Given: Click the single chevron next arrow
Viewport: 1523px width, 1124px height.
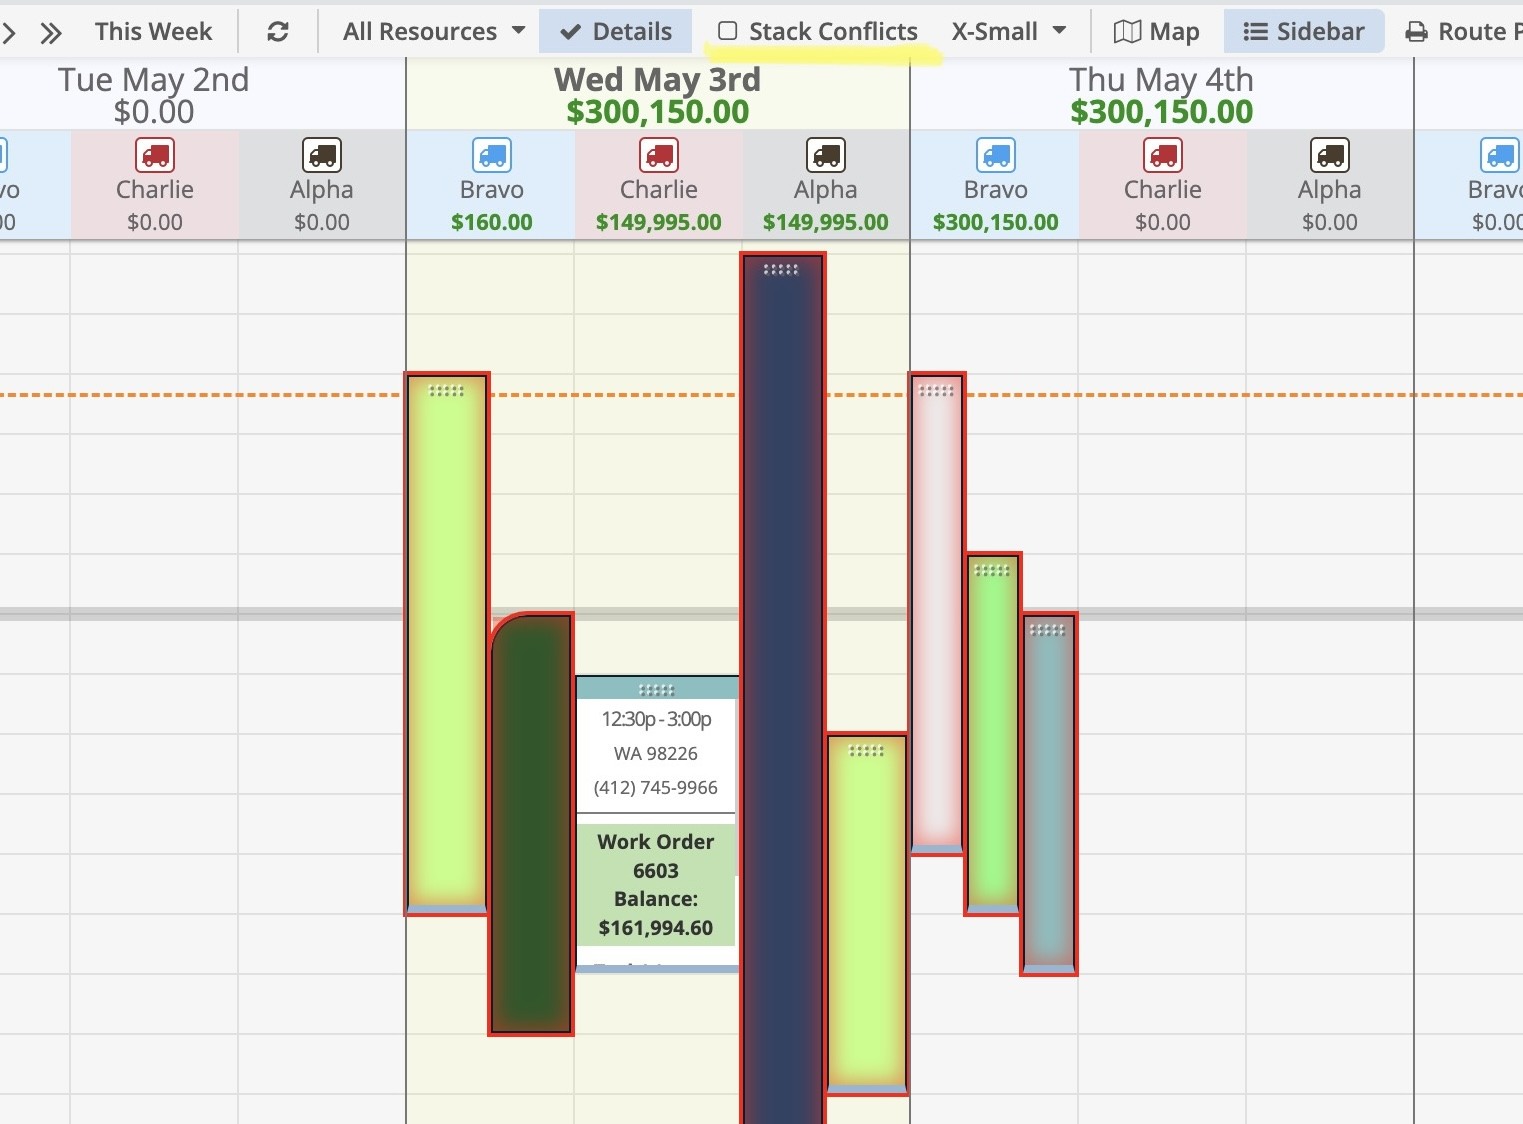Looking at the screenshot, I should [x=10, y=33].
